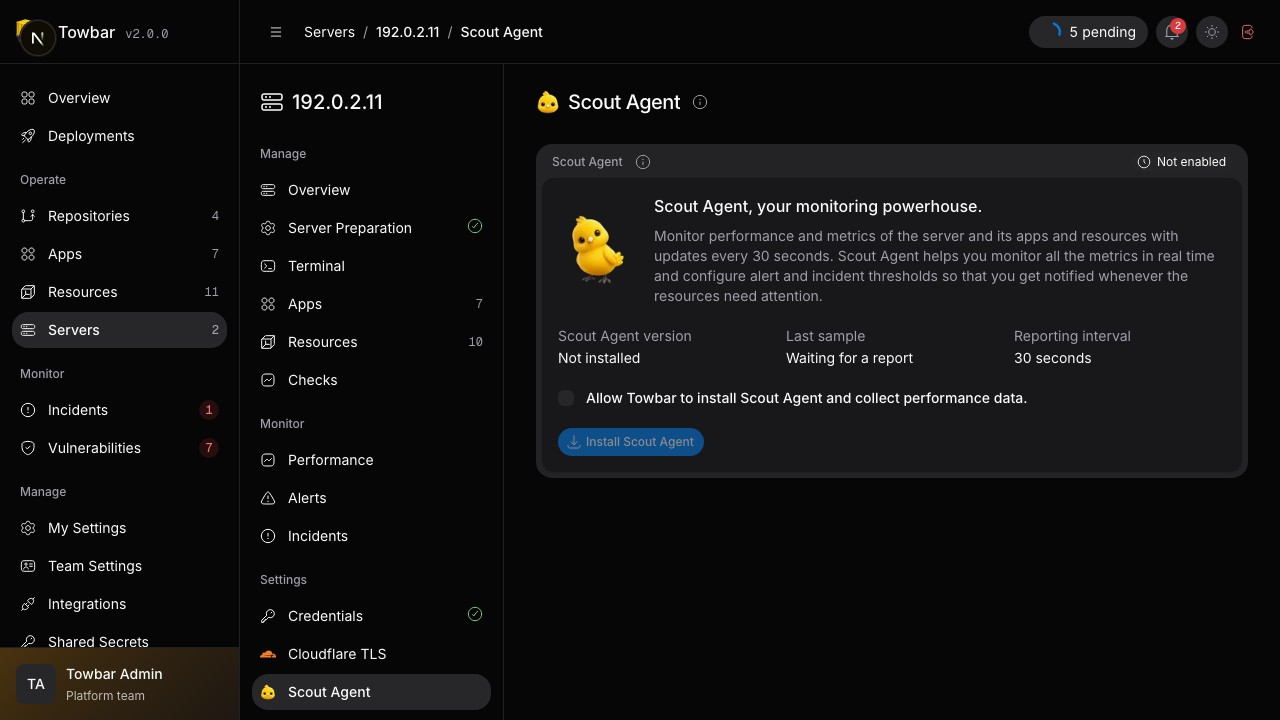
Task: Click the v2.0.0 version label
Action: click(146, 33)
